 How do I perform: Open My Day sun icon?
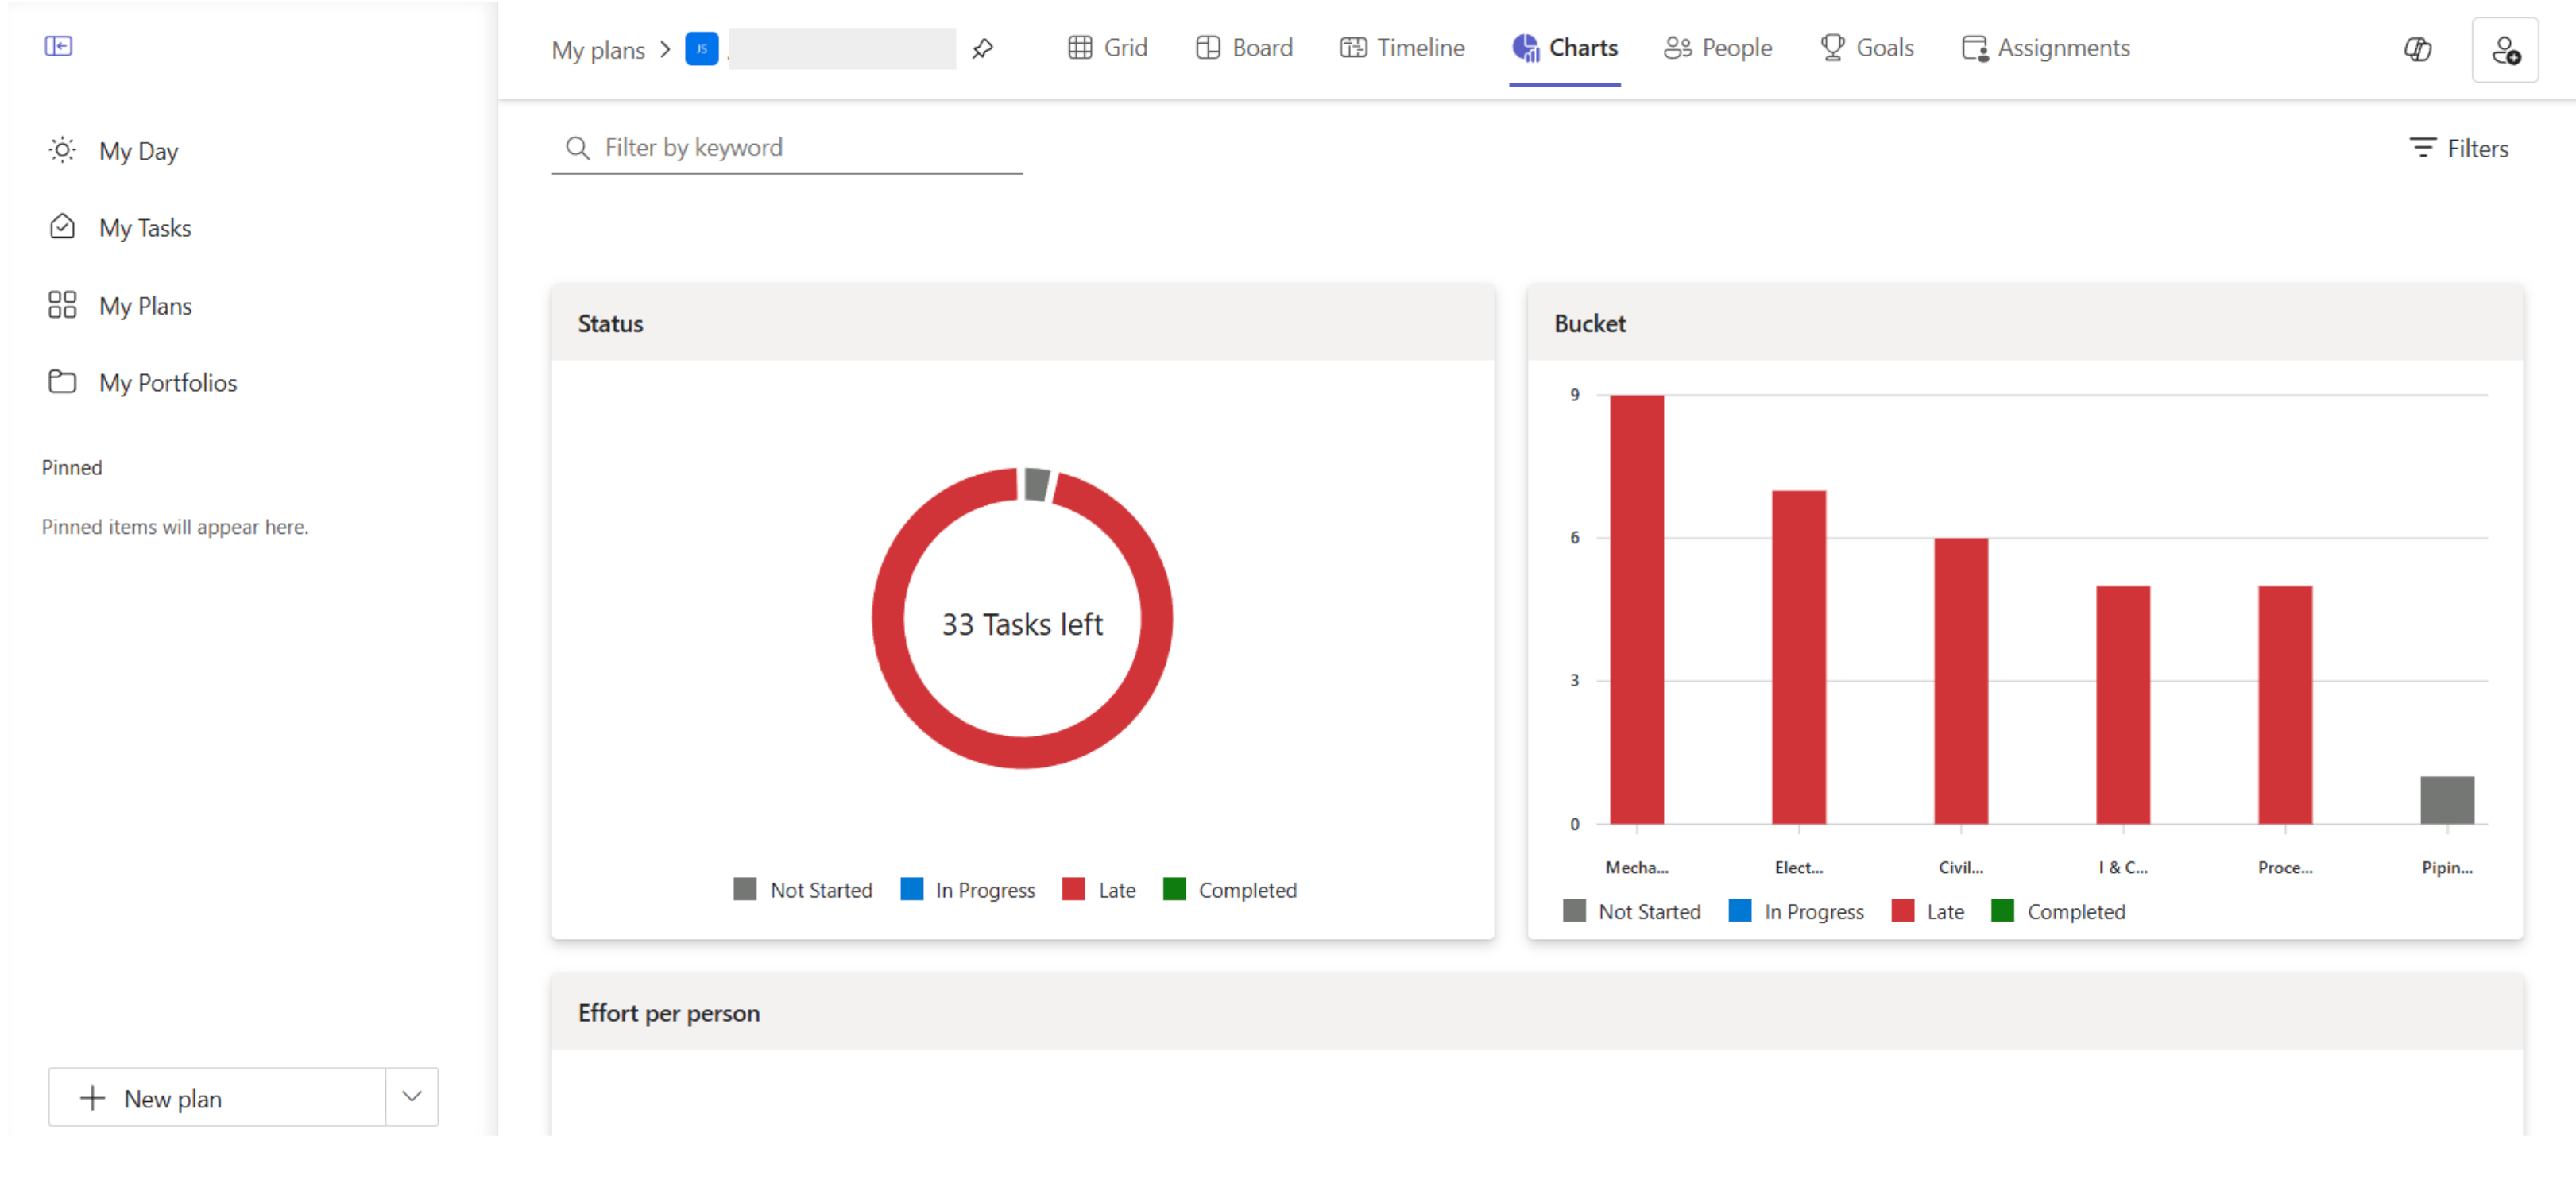click(62, 151)
